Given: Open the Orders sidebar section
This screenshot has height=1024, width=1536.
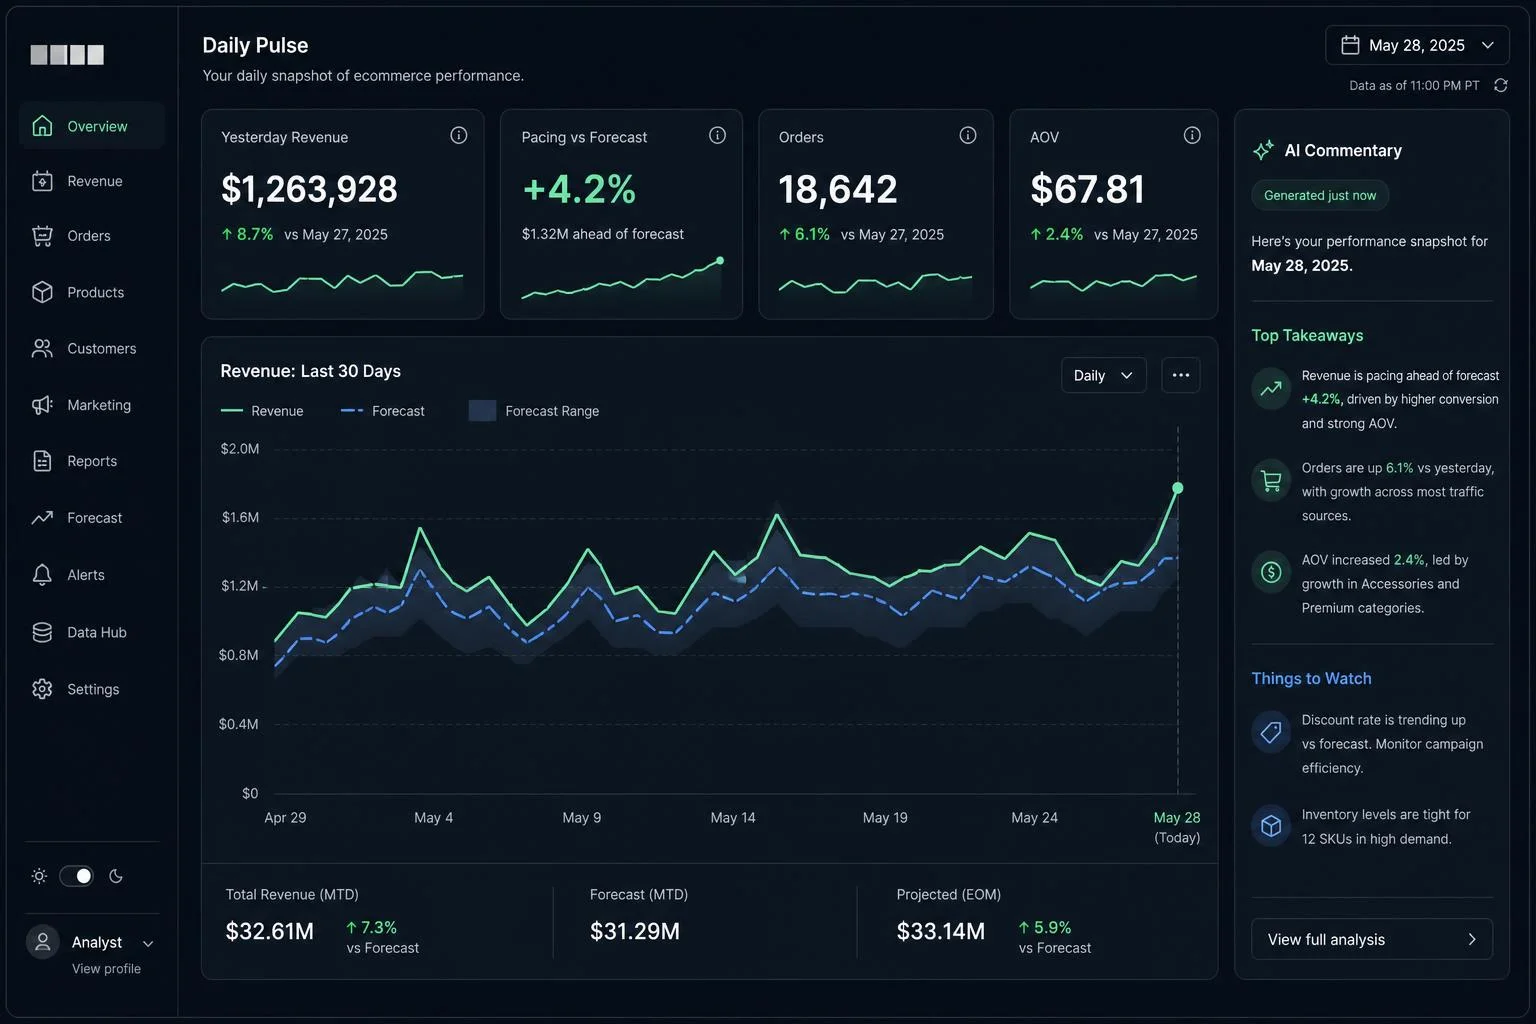Looking at the screenshot, I should 92,236.
